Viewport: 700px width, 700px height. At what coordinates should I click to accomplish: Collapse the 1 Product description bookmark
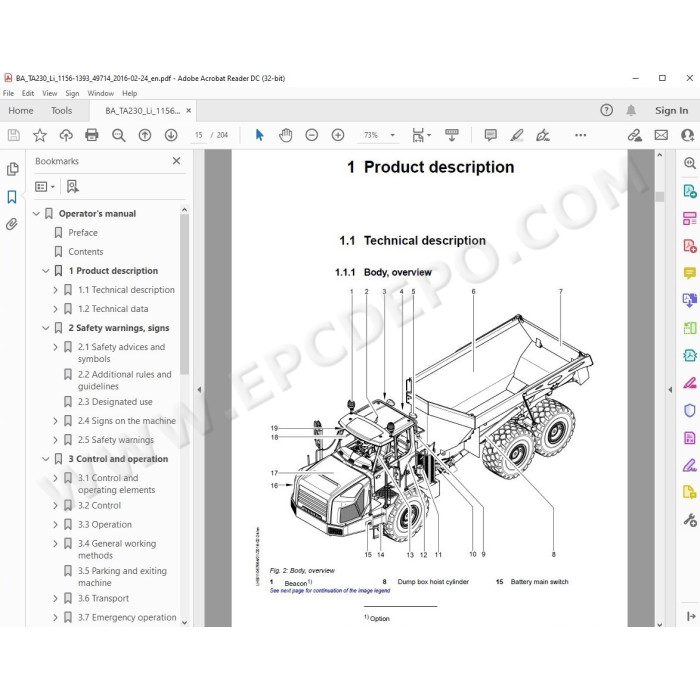tap(46, 271)
